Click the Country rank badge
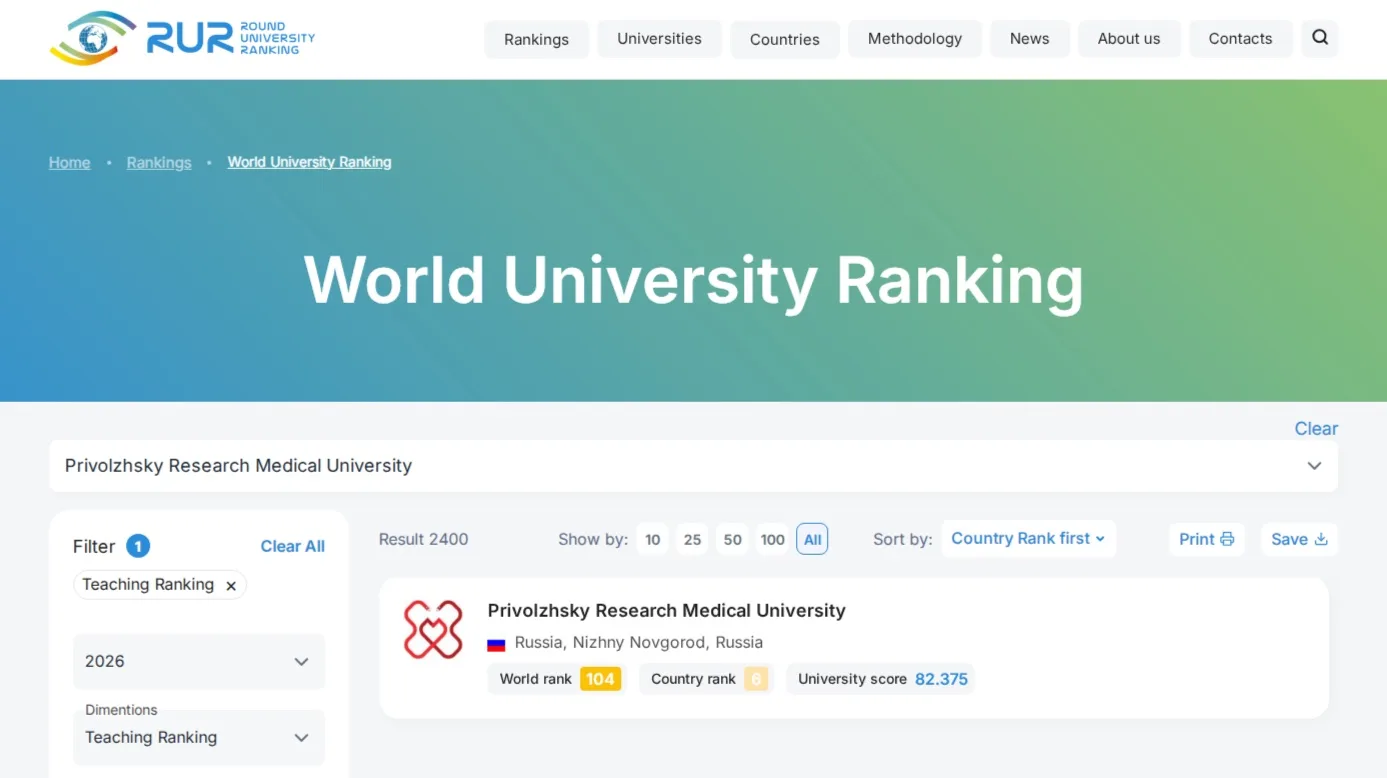Screen dimensions: 1387x778 click(756, 679)
